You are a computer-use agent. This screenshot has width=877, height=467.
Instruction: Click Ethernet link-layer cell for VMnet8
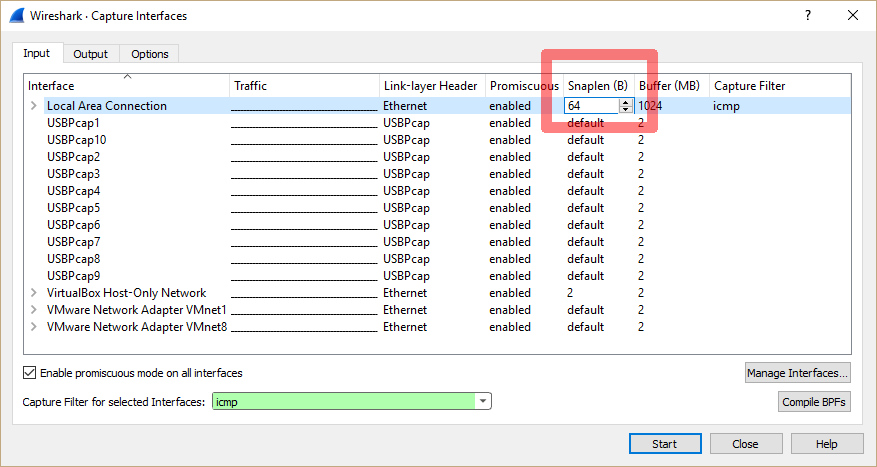pos(405,327)
